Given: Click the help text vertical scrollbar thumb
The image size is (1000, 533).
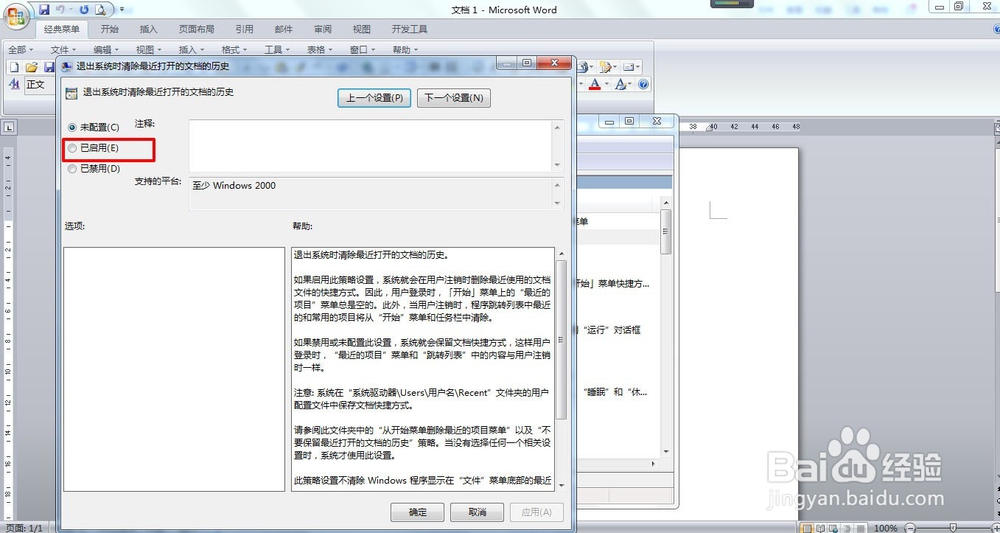Looking at the screenshot, I should [561, 339].
